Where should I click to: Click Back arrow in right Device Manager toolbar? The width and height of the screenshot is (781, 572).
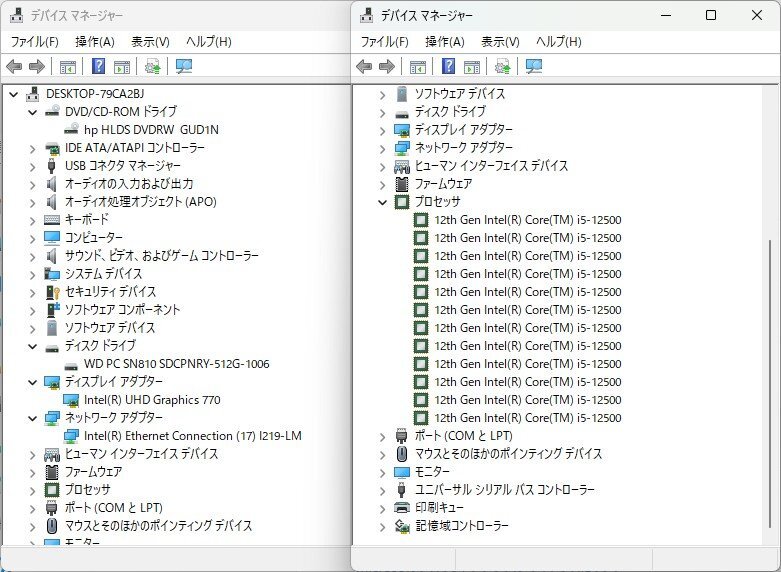(x=364, y=66)
